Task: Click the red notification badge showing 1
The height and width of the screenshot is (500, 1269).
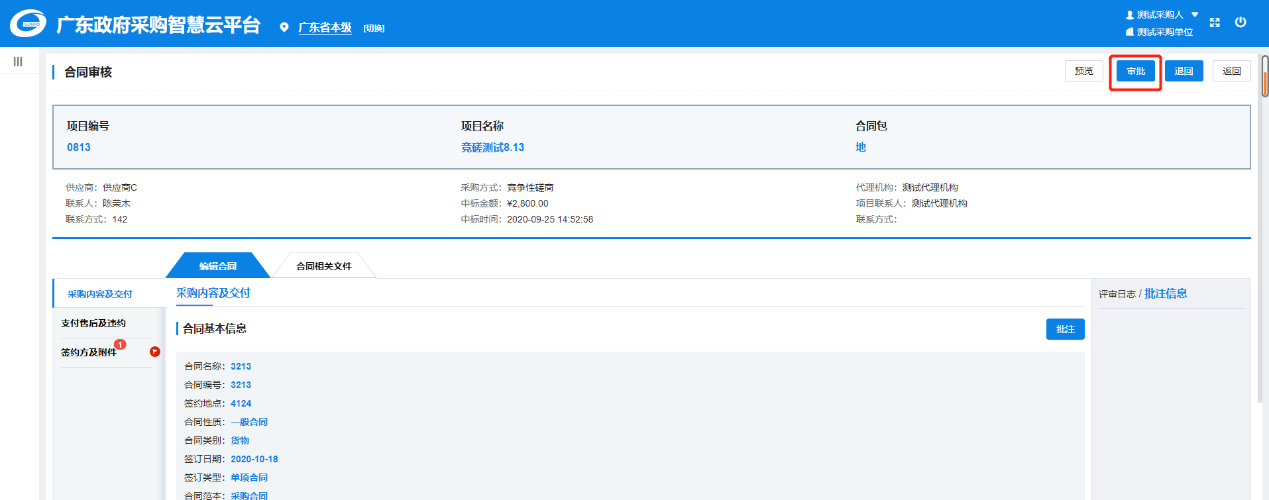Action: pos(120,345)
